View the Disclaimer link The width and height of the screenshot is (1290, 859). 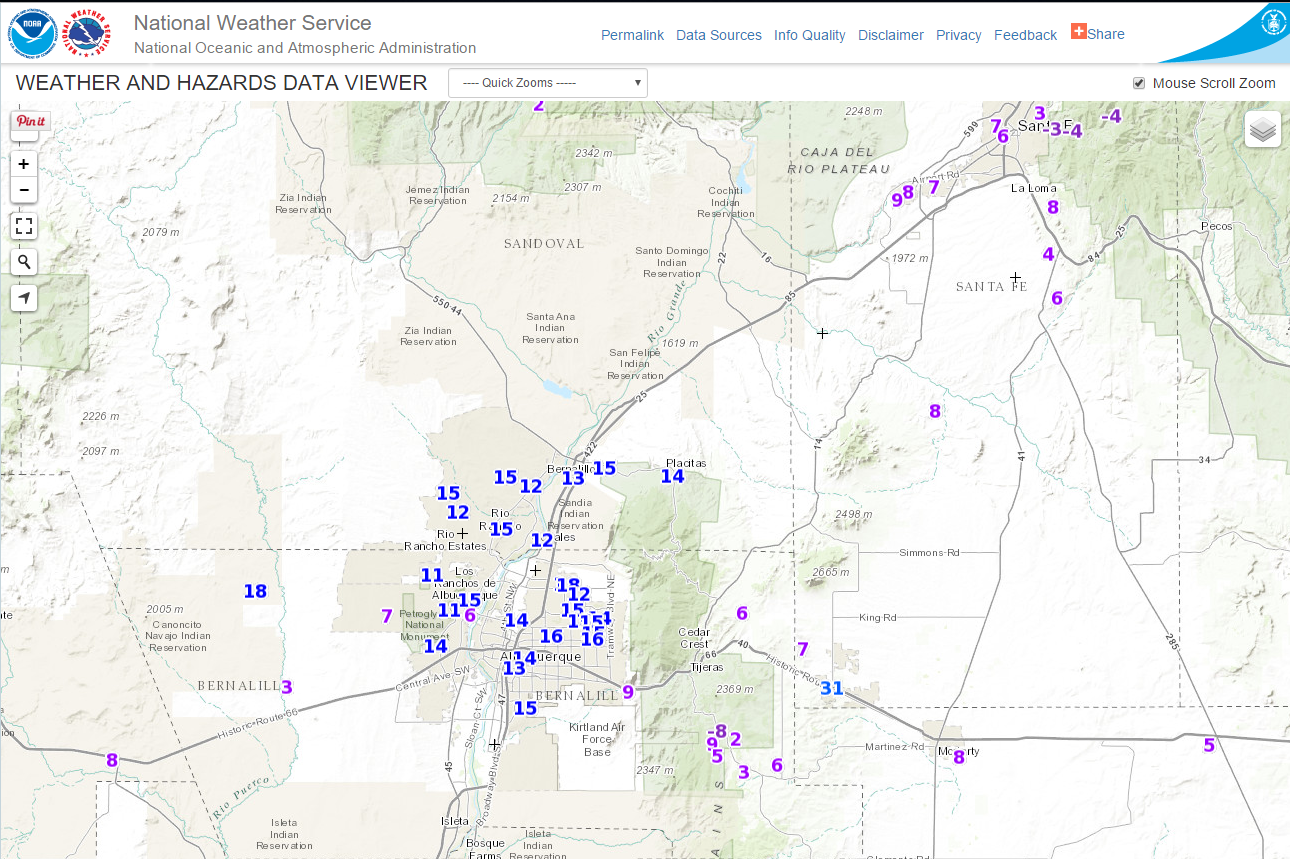tap(891, 35)
